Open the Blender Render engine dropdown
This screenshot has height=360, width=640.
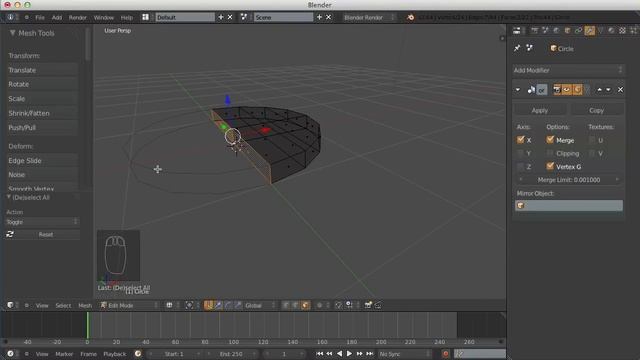[369, 17]
